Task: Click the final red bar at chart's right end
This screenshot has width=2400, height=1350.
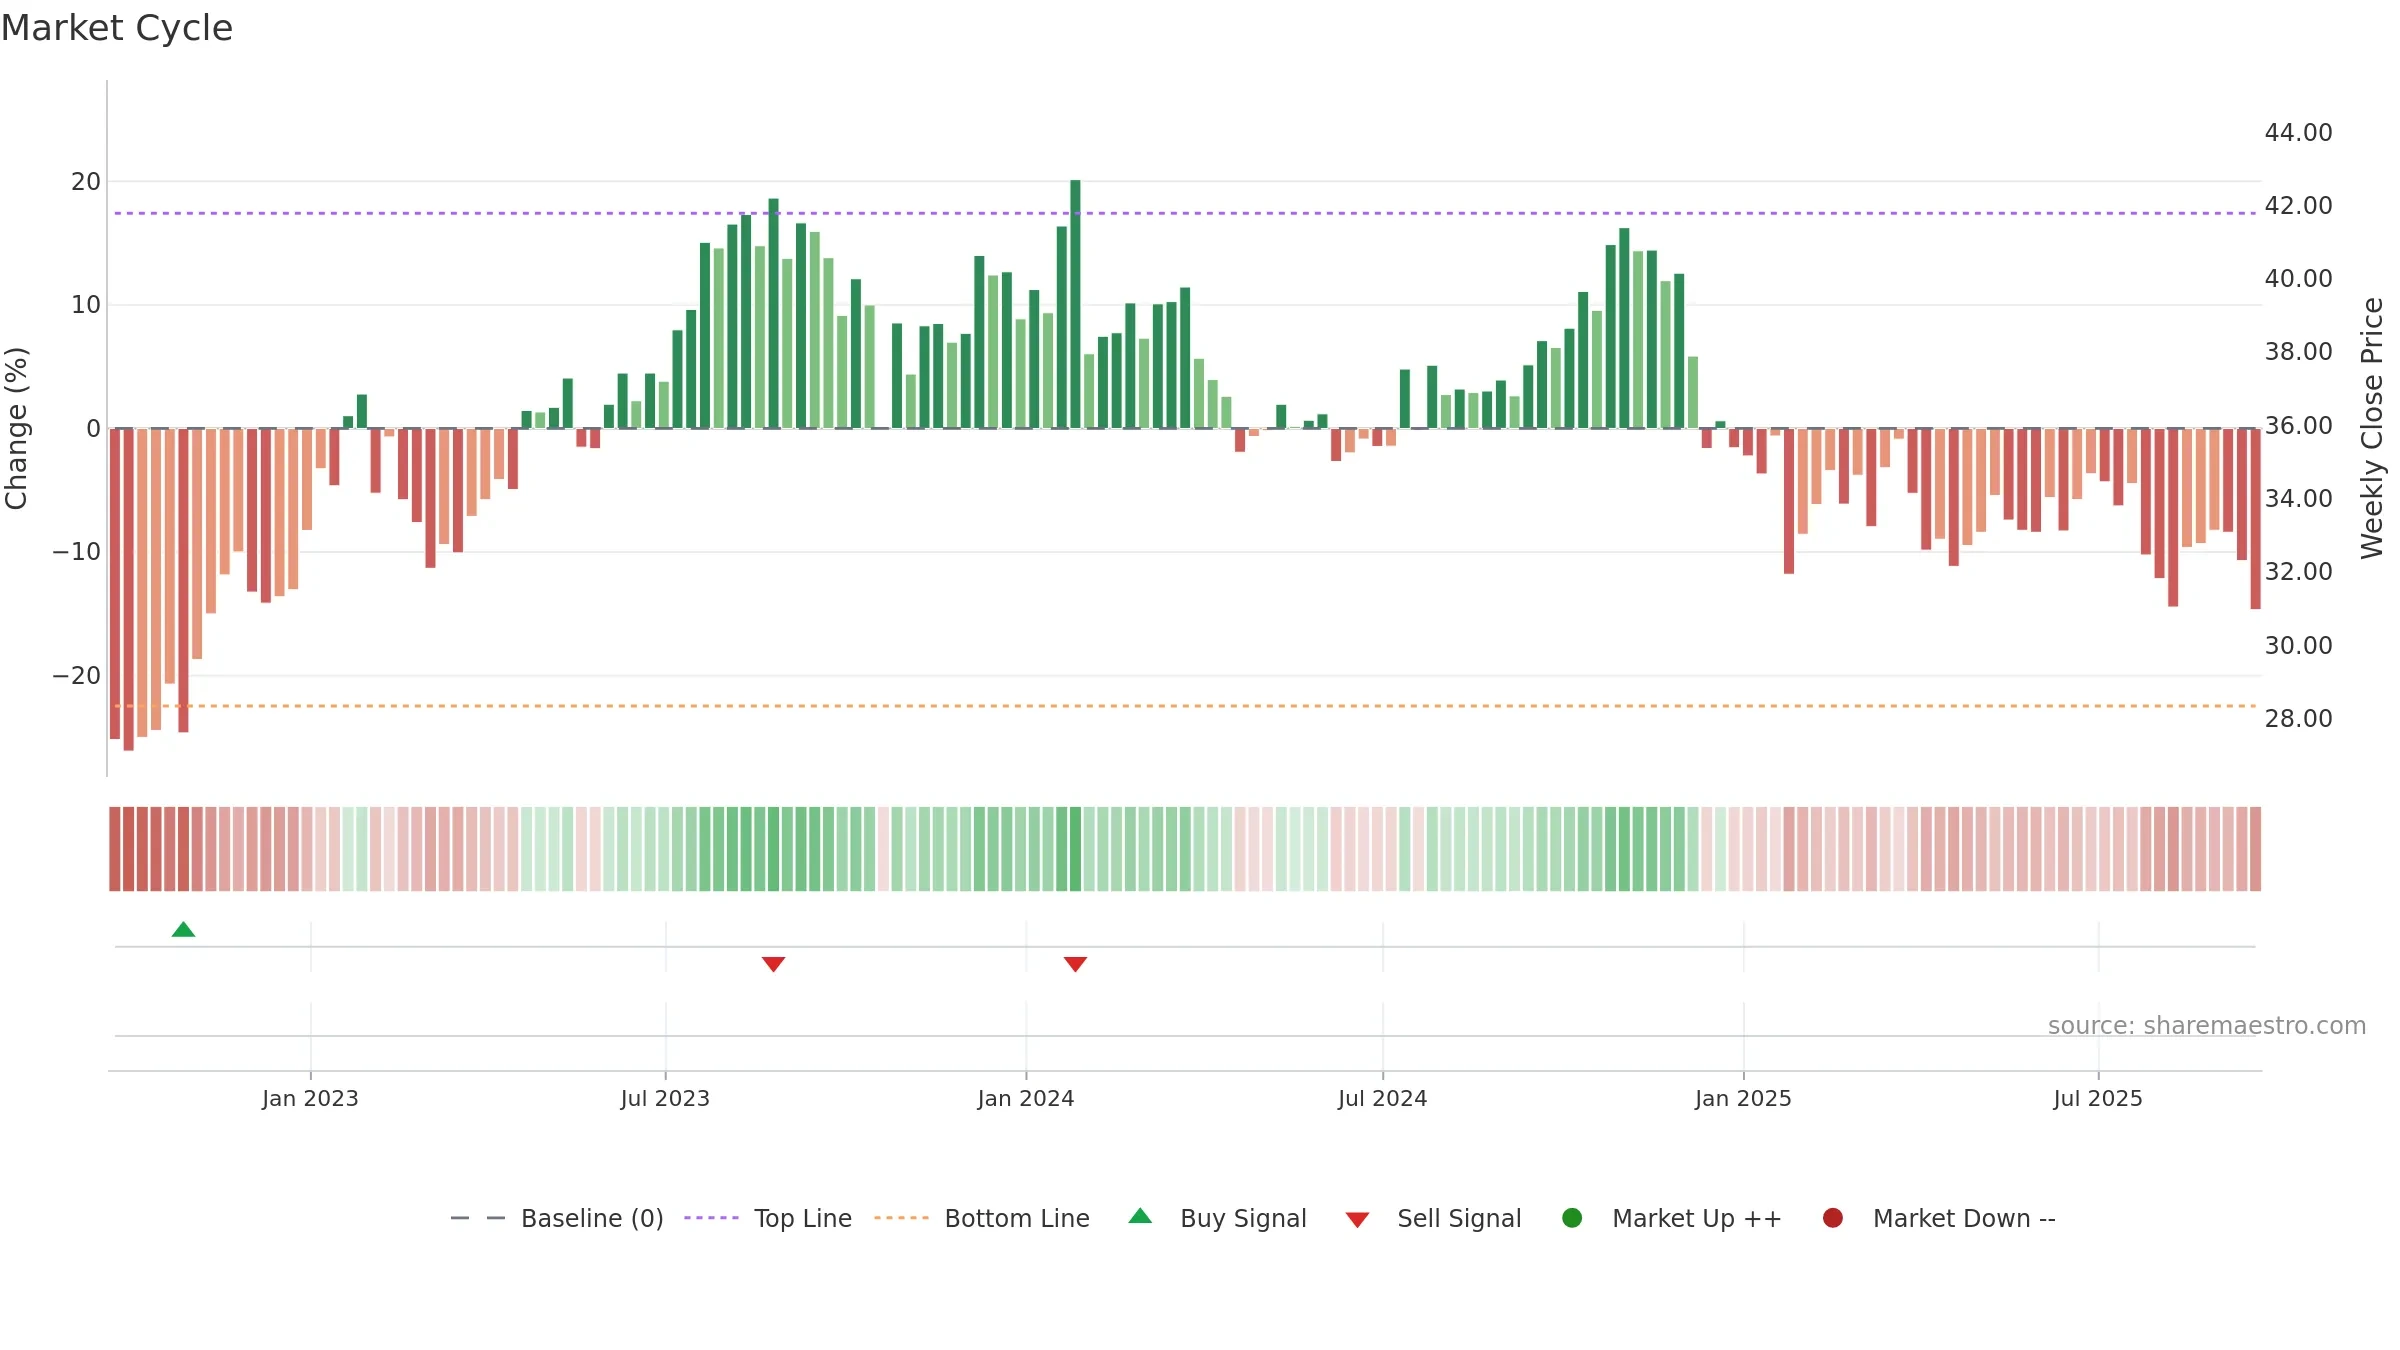Action: pyautogui.click(x=2255, y=518)
